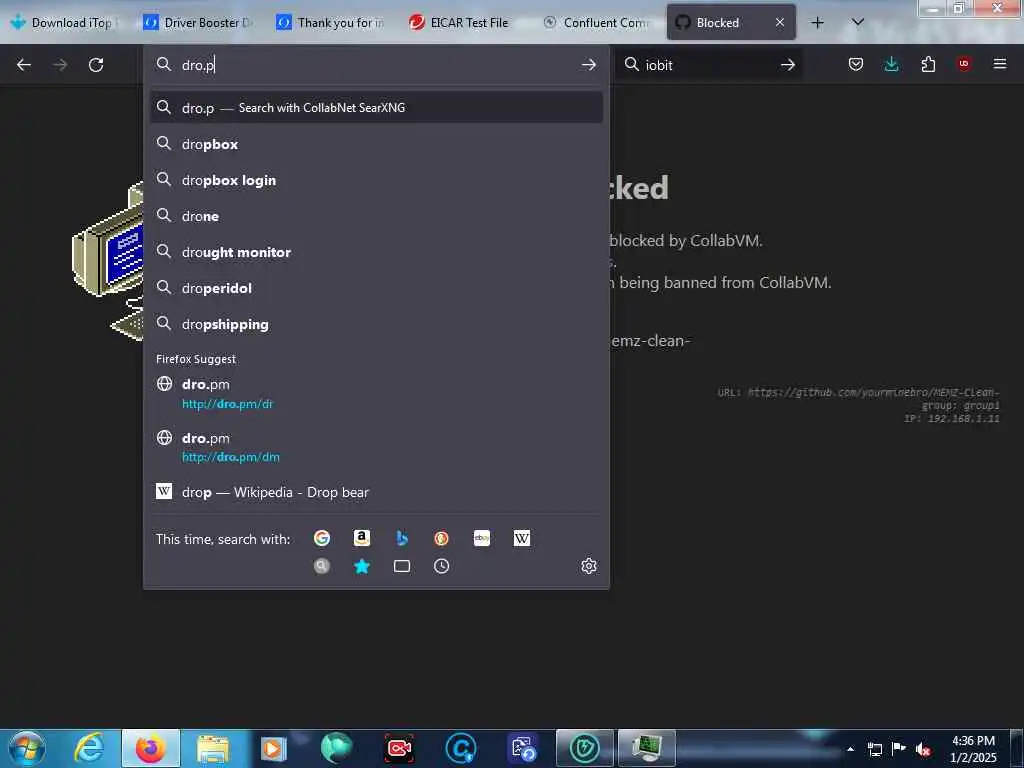Click Firefox icon in taskbar
The image size is (1024, 768).
pos(150,748)
